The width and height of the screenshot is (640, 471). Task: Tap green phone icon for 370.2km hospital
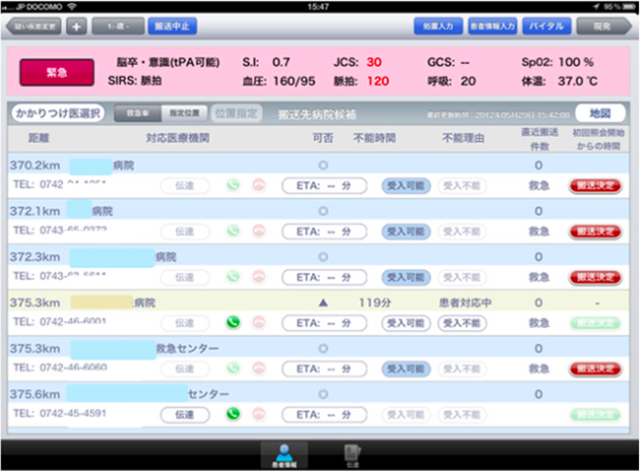[234, 185]
